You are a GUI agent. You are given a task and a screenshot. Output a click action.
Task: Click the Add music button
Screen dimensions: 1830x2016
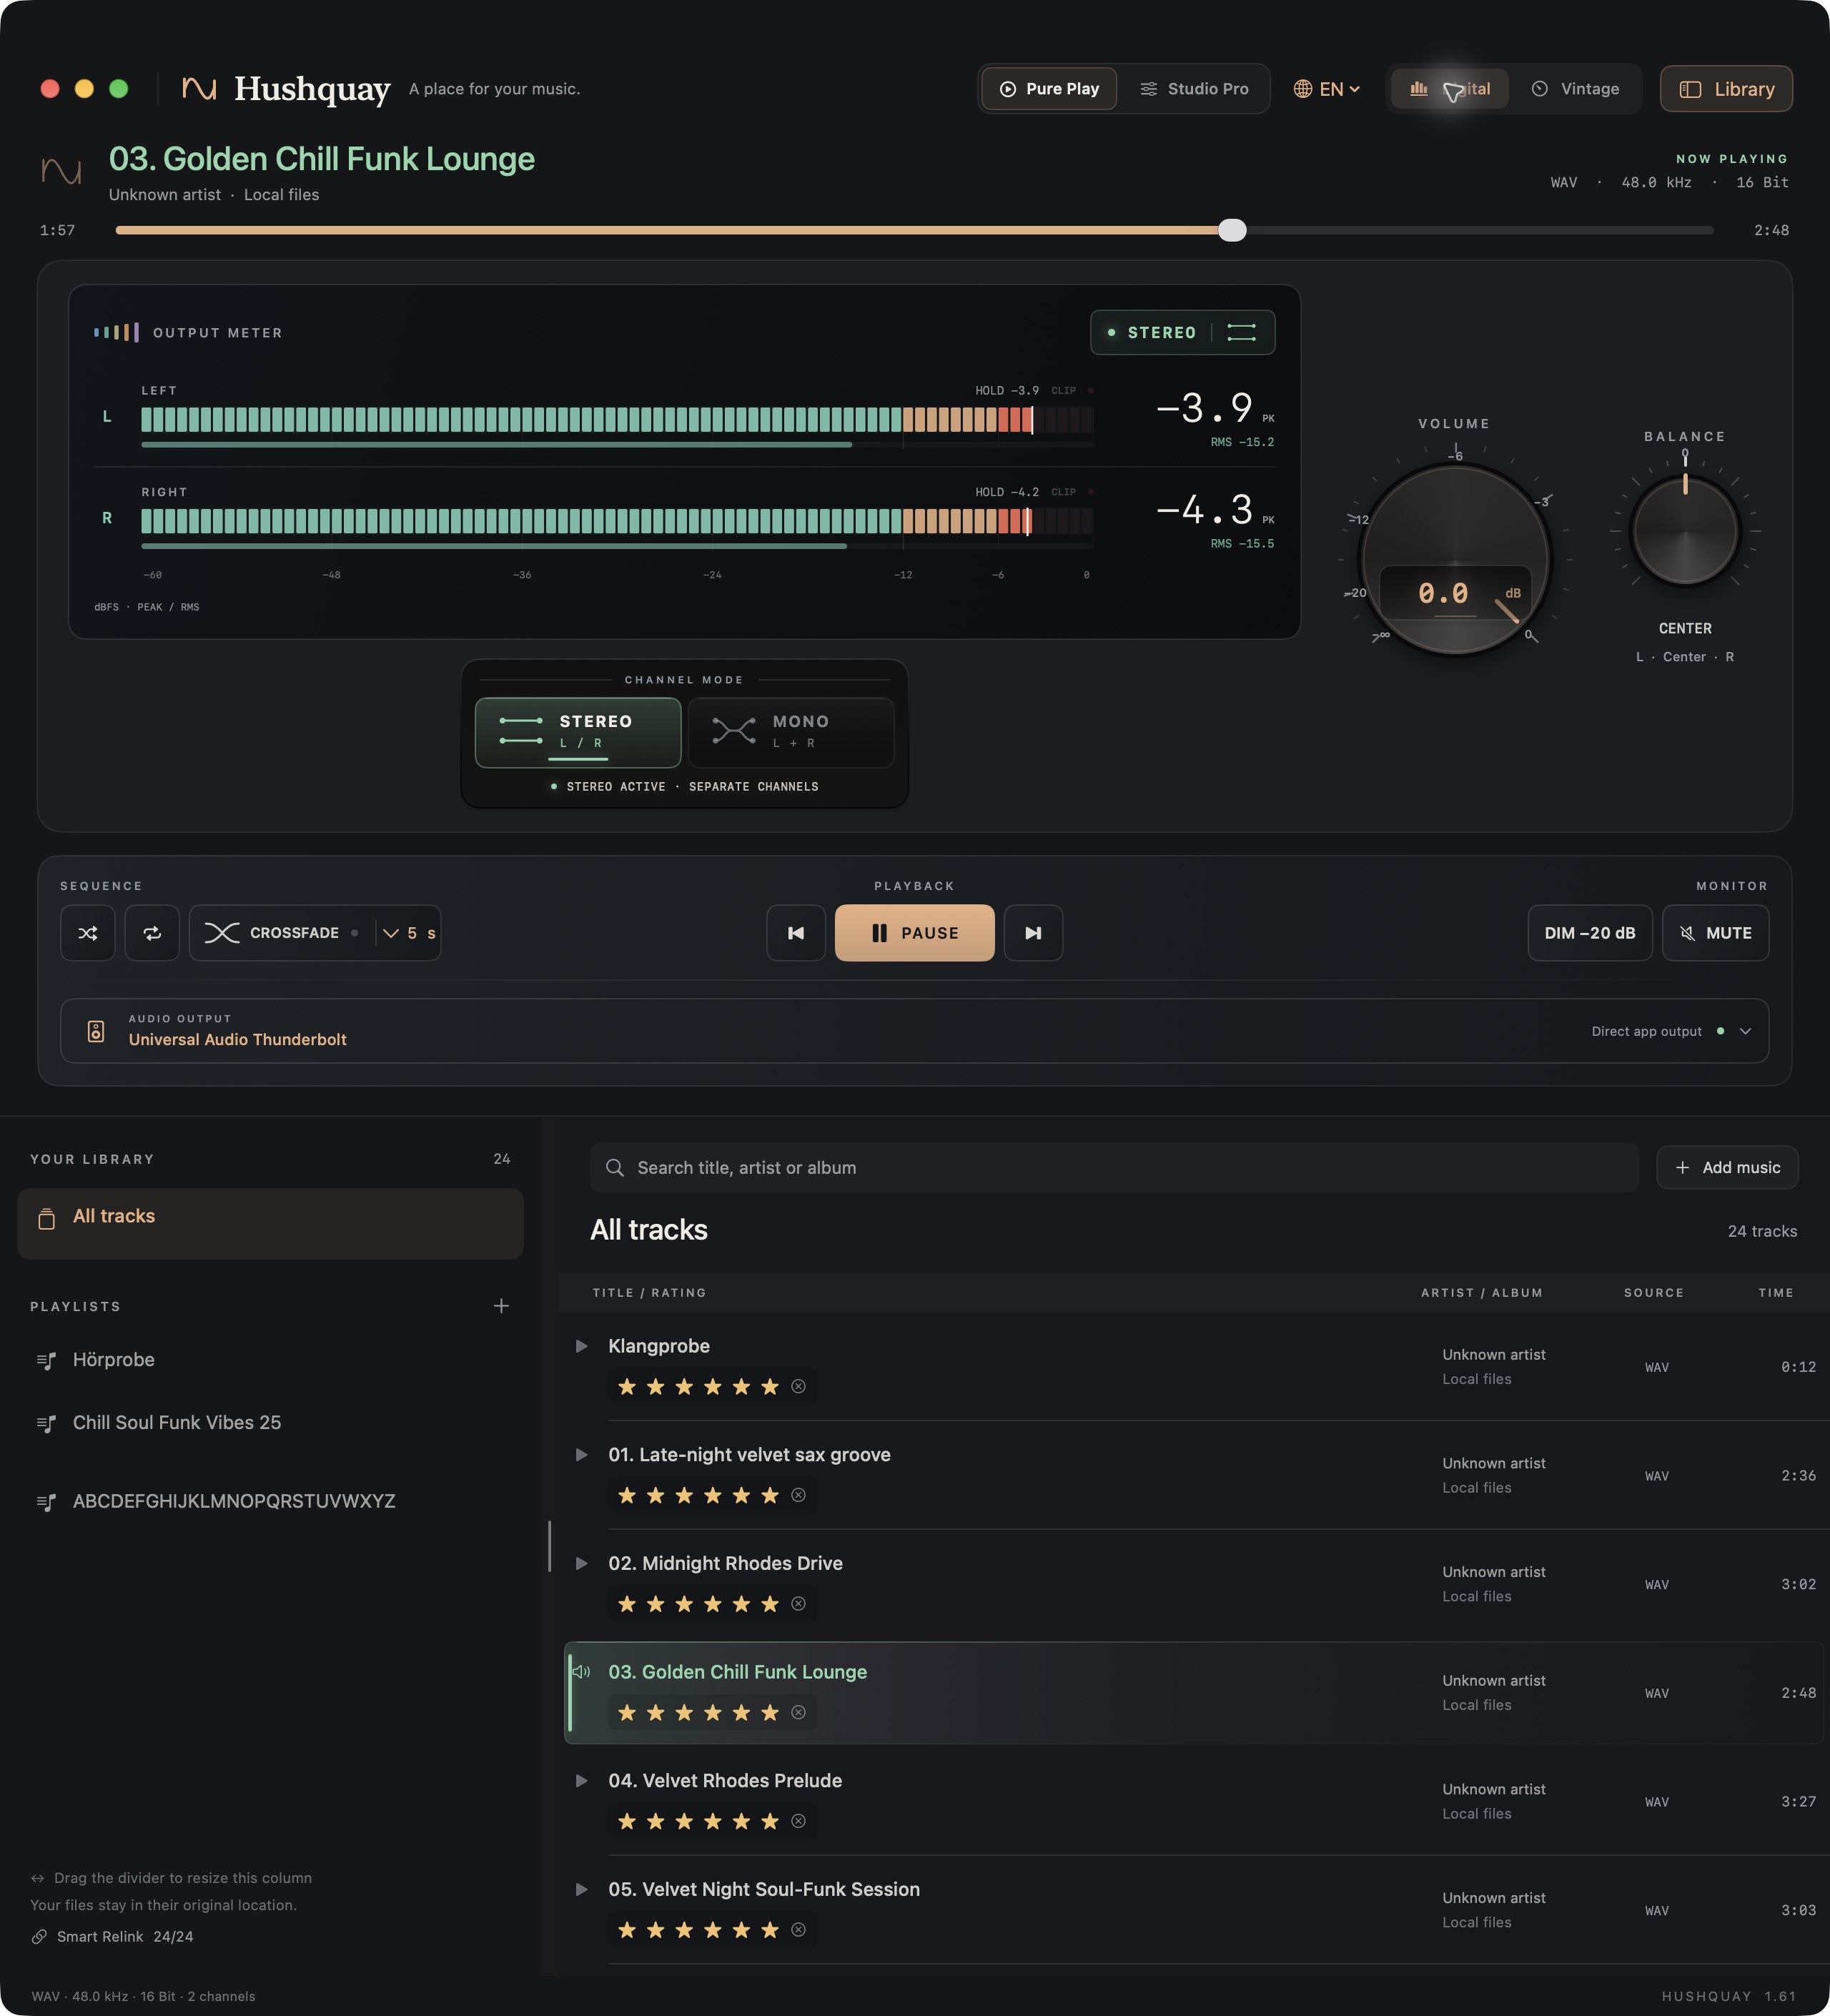point(1727,1167)
